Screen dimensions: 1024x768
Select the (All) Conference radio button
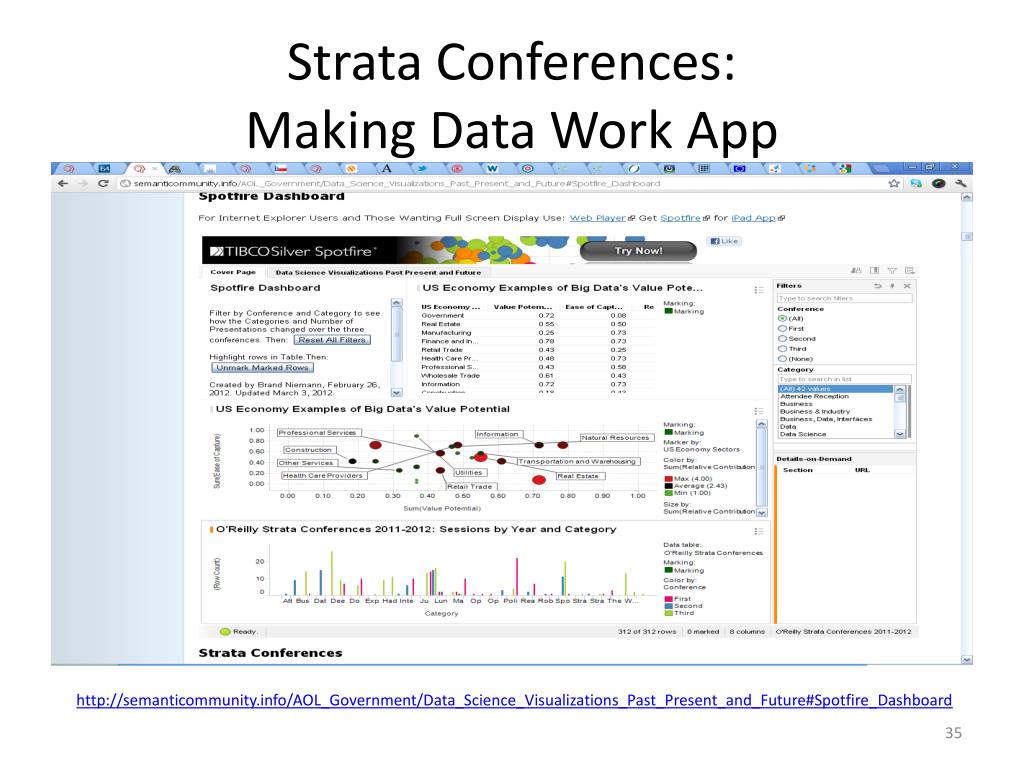click(x=782, y=319)
